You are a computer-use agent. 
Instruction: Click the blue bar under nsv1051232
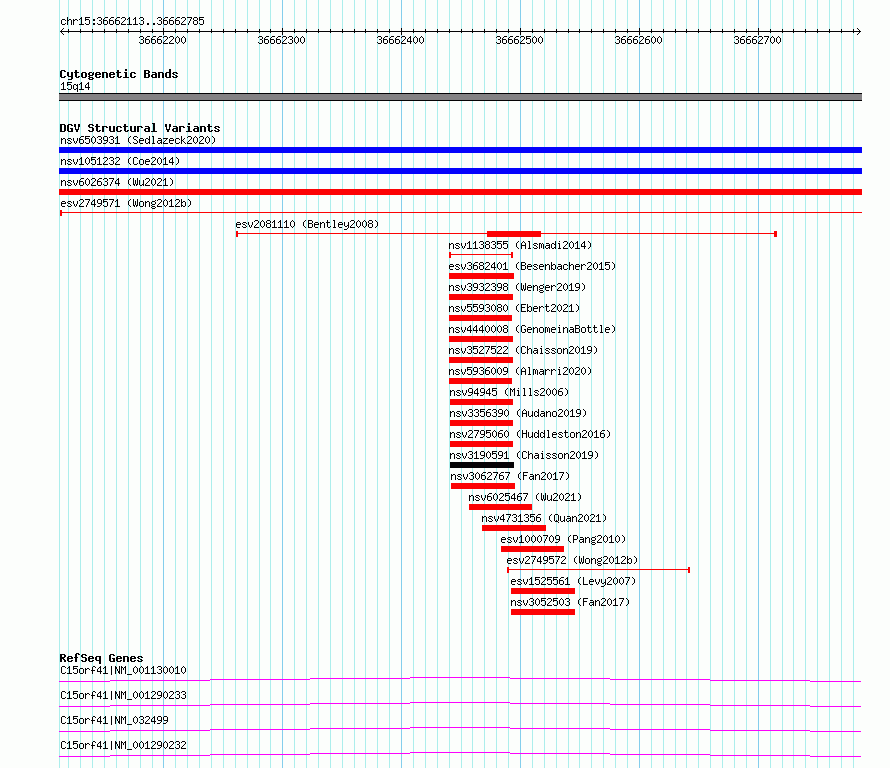tap(460, 171)
